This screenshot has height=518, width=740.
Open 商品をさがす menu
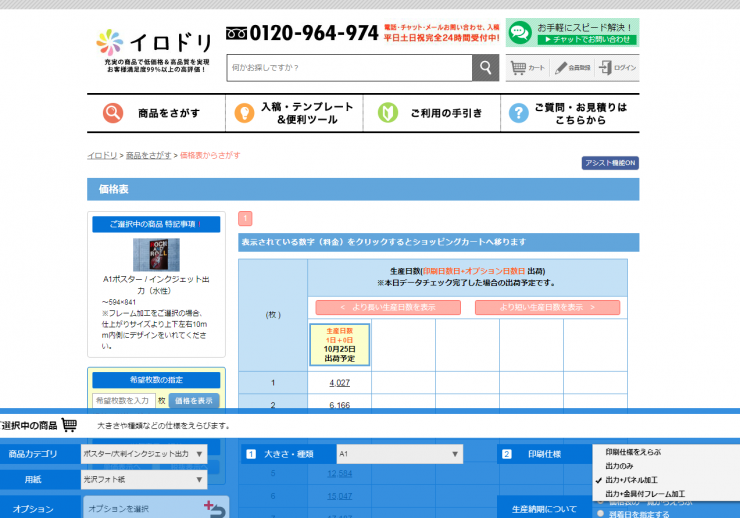[x=156, y=113]
